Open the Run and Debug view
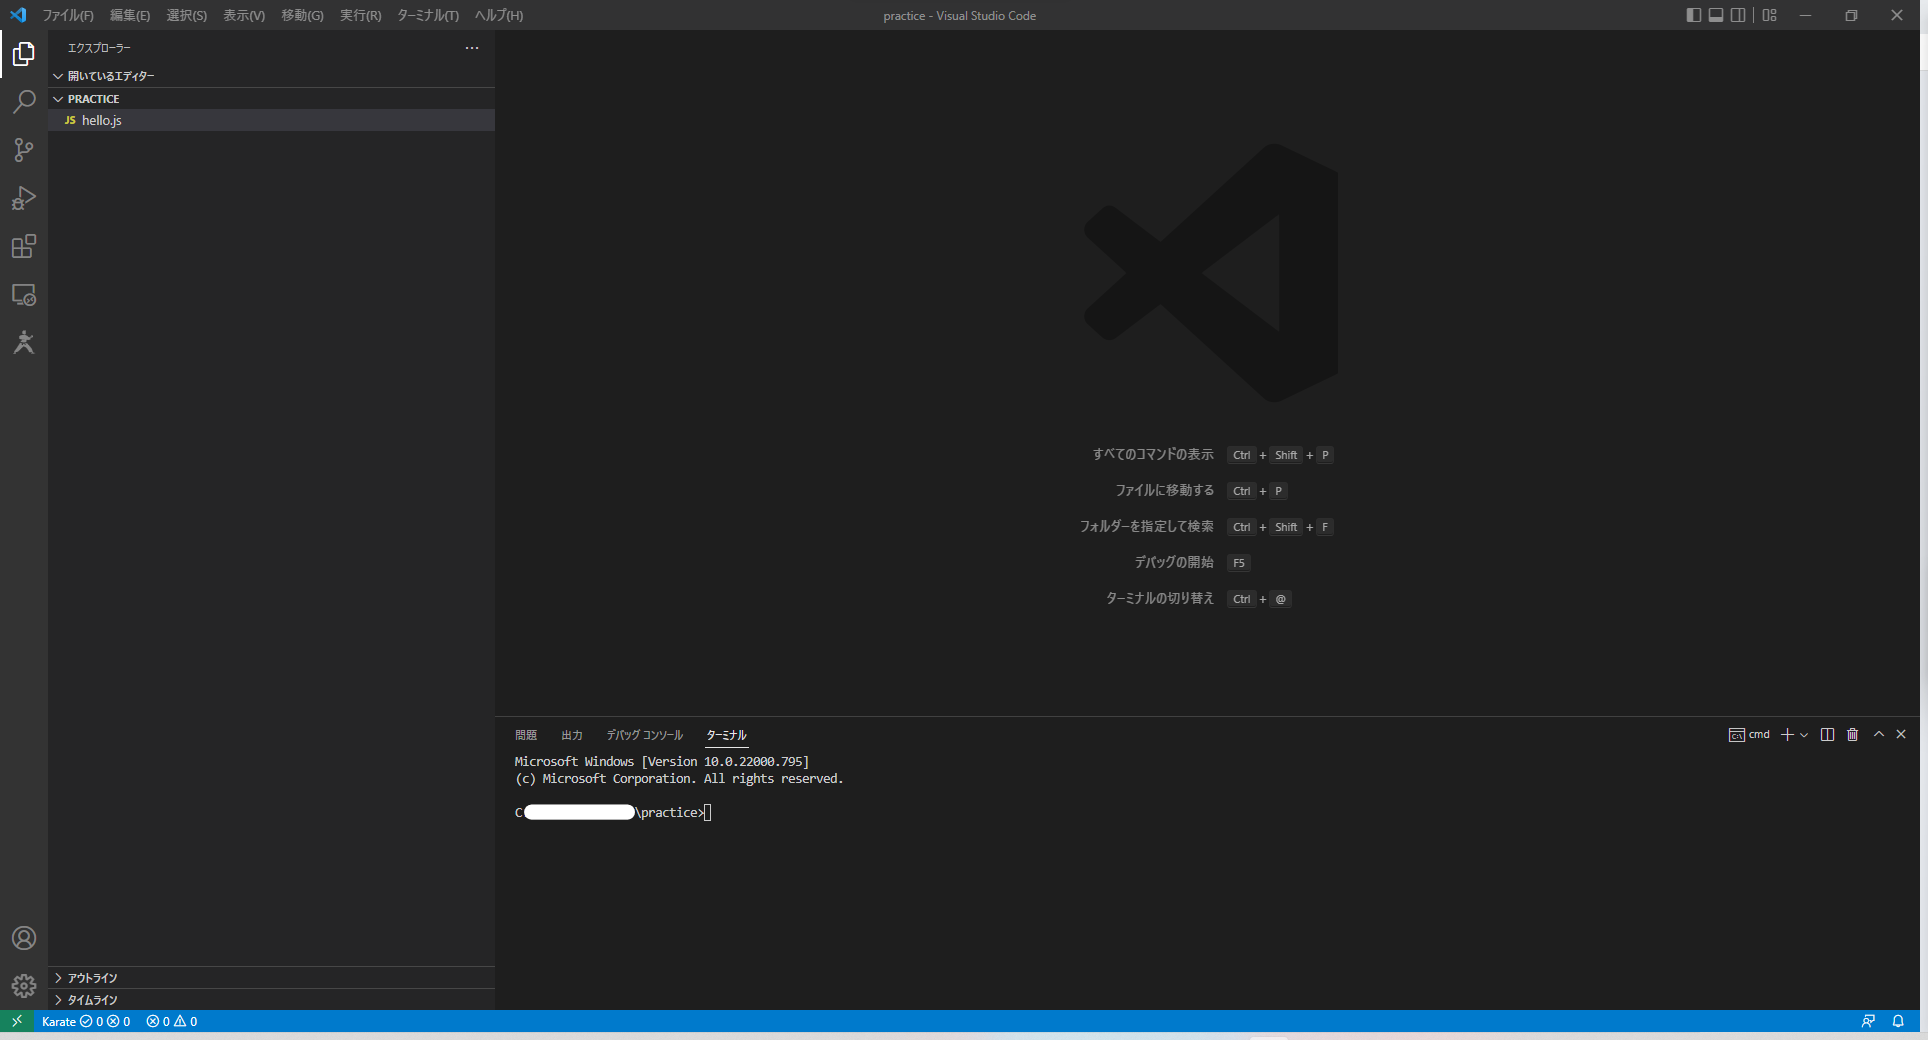 click(24, 198)
